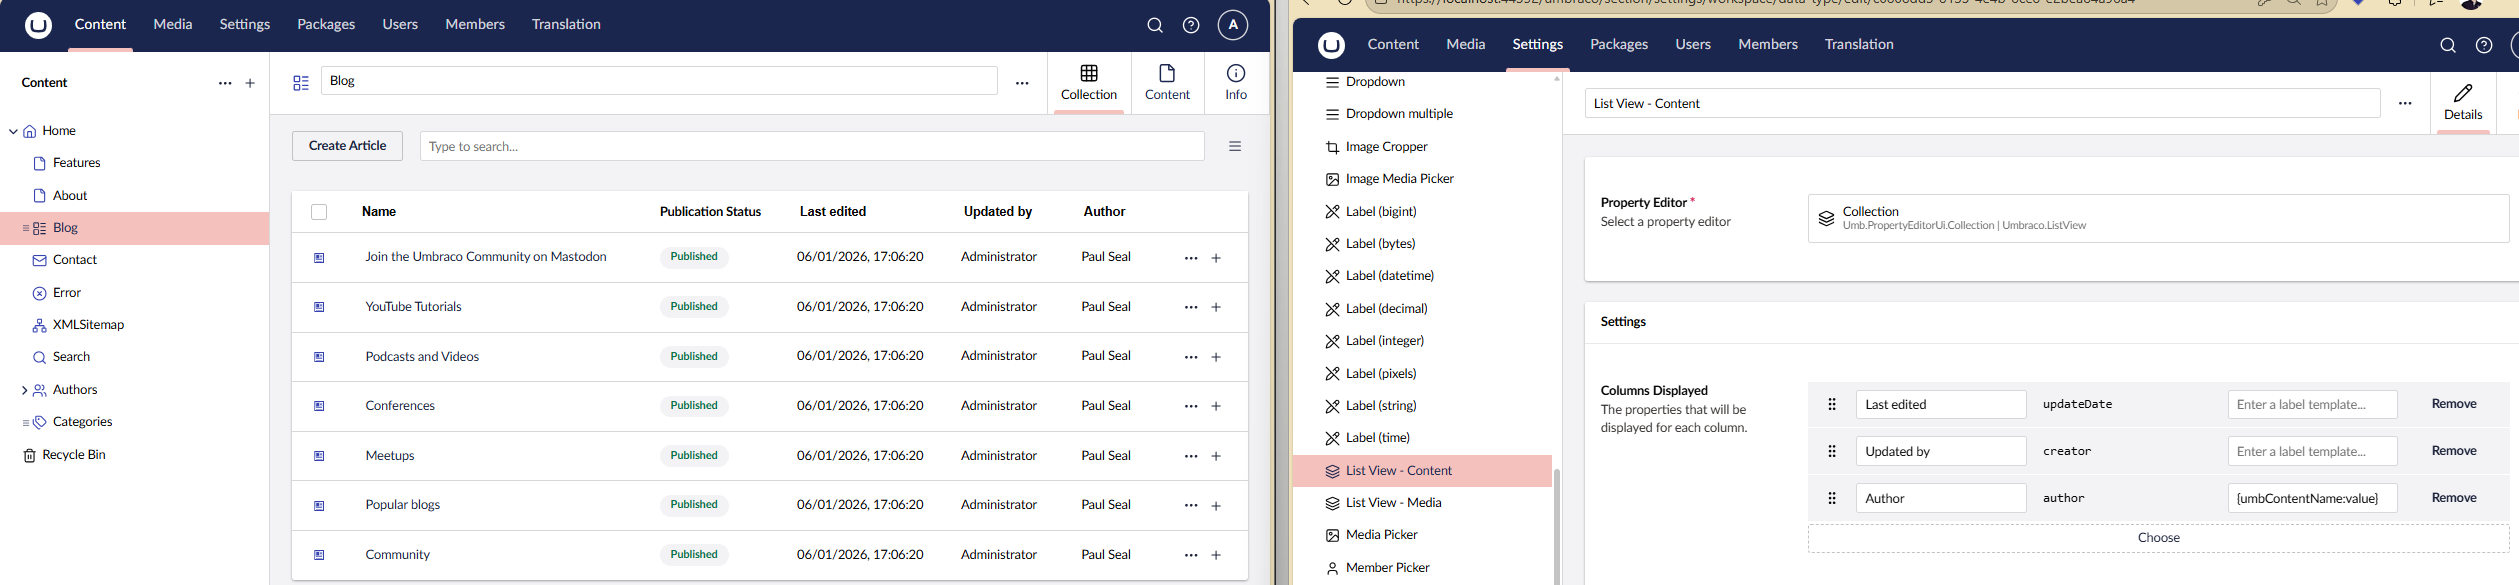Toggle the select-all checkbox in table header
Screen dimensions: 2519x585
[x=319, y=212]
